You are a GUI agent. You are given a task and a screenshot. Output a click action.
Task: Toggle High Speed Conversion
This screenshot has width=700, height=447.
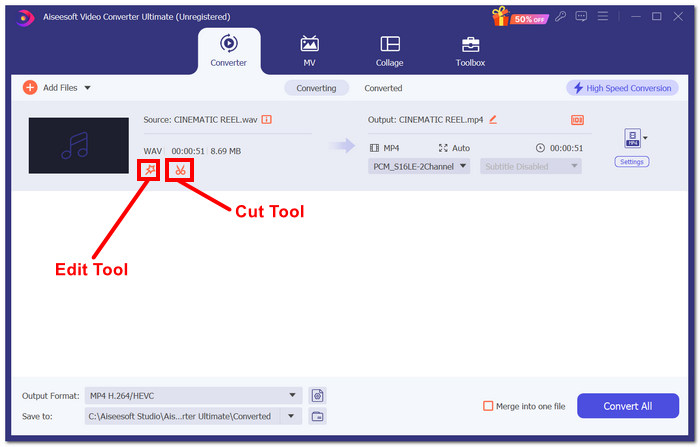click(622, 88)
